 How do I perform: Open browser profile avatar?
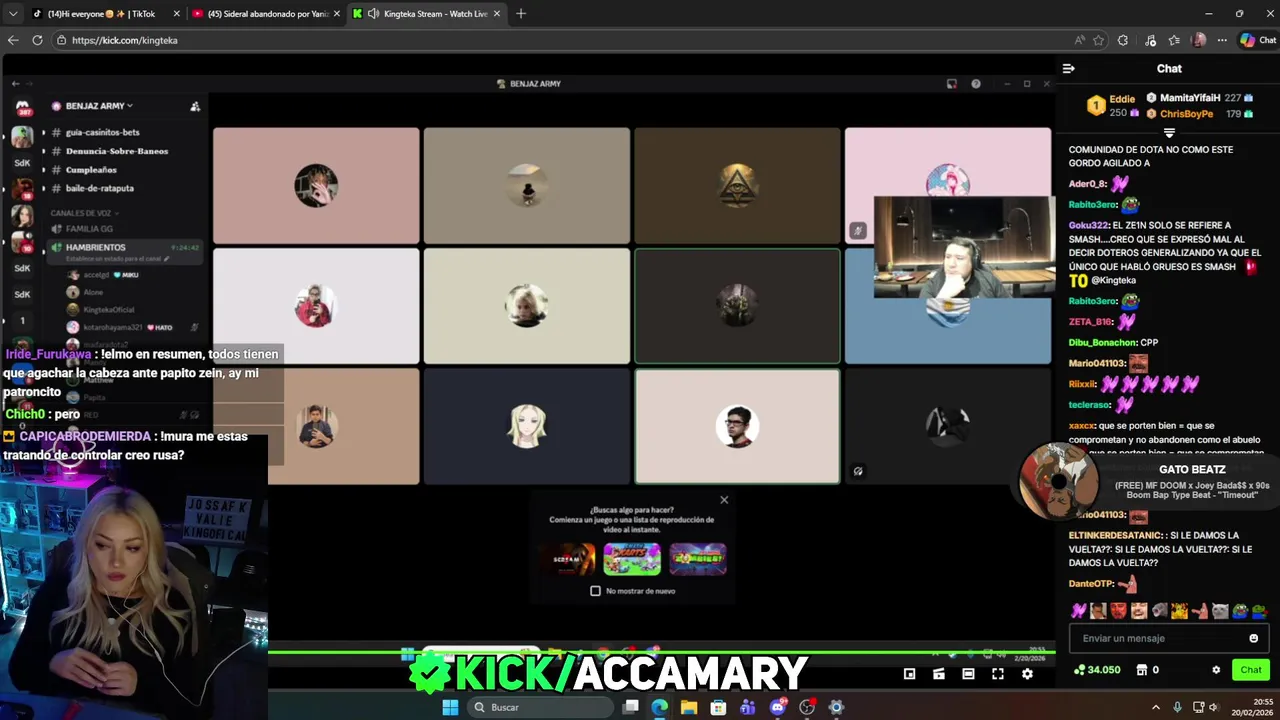[x=1199, y=40]
